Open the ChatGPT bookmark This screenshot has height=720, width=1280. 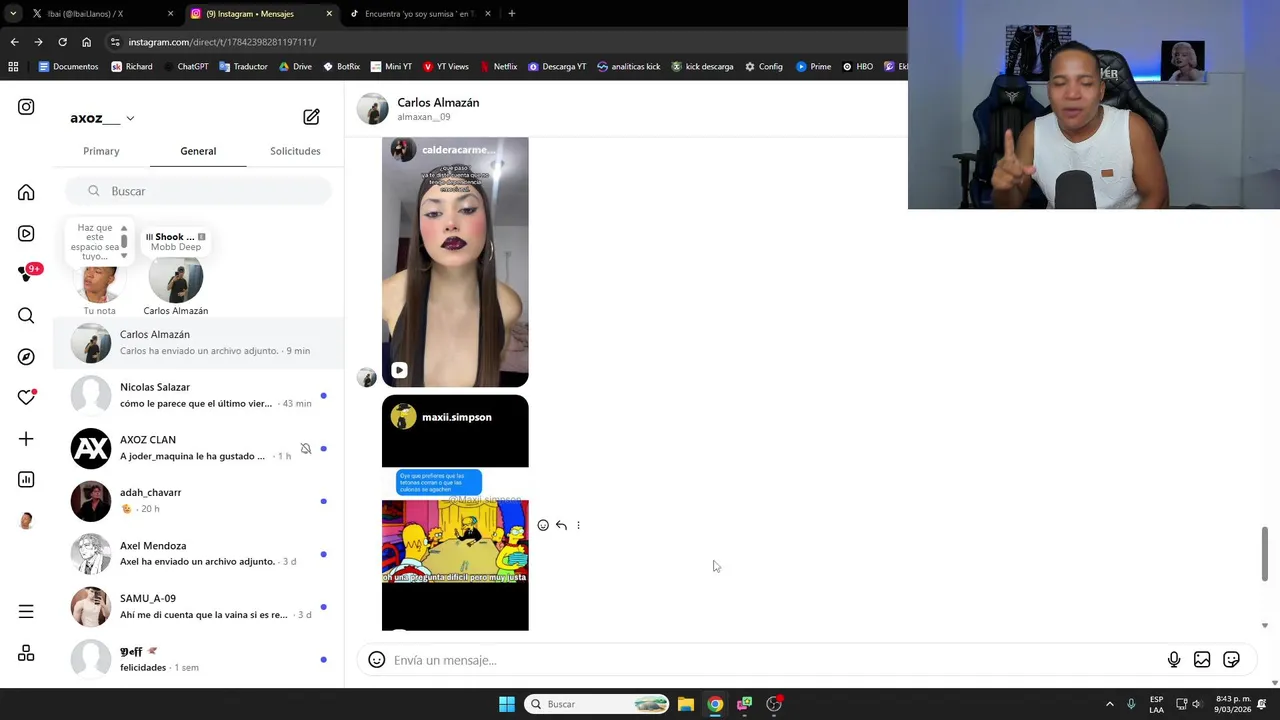[184, 67]
